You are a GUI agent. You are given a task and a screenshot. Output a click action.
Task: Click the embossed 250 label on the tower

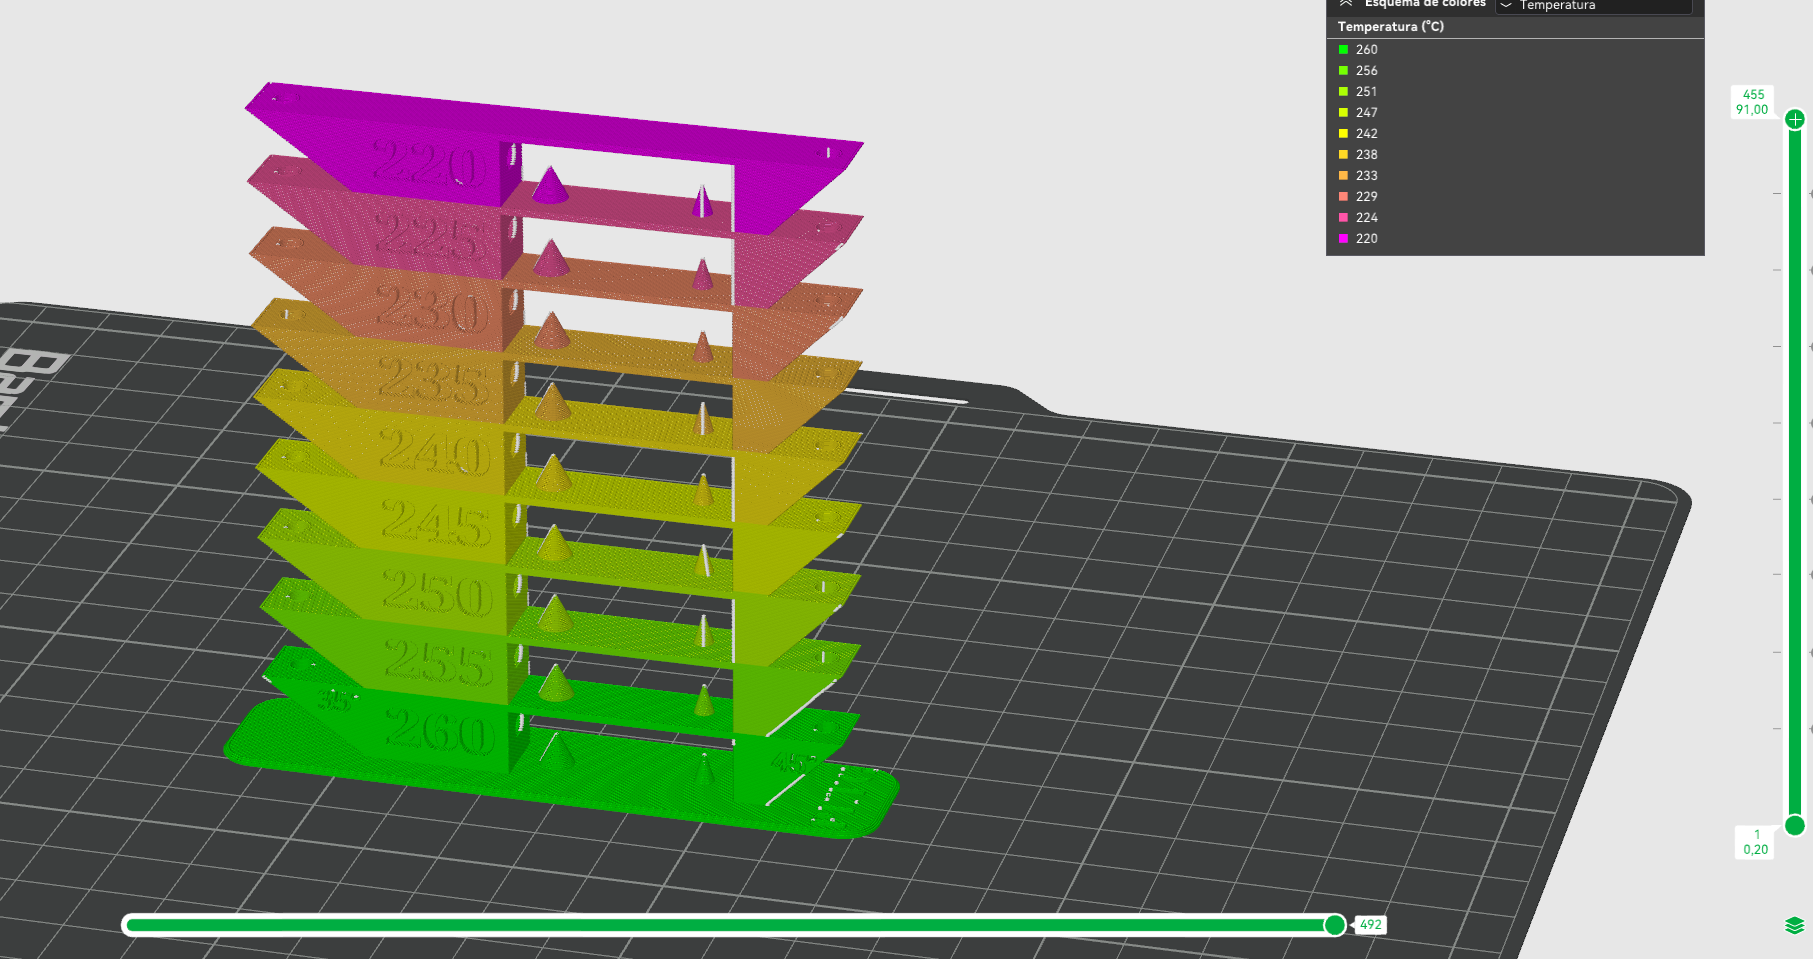tap(438, 593)
